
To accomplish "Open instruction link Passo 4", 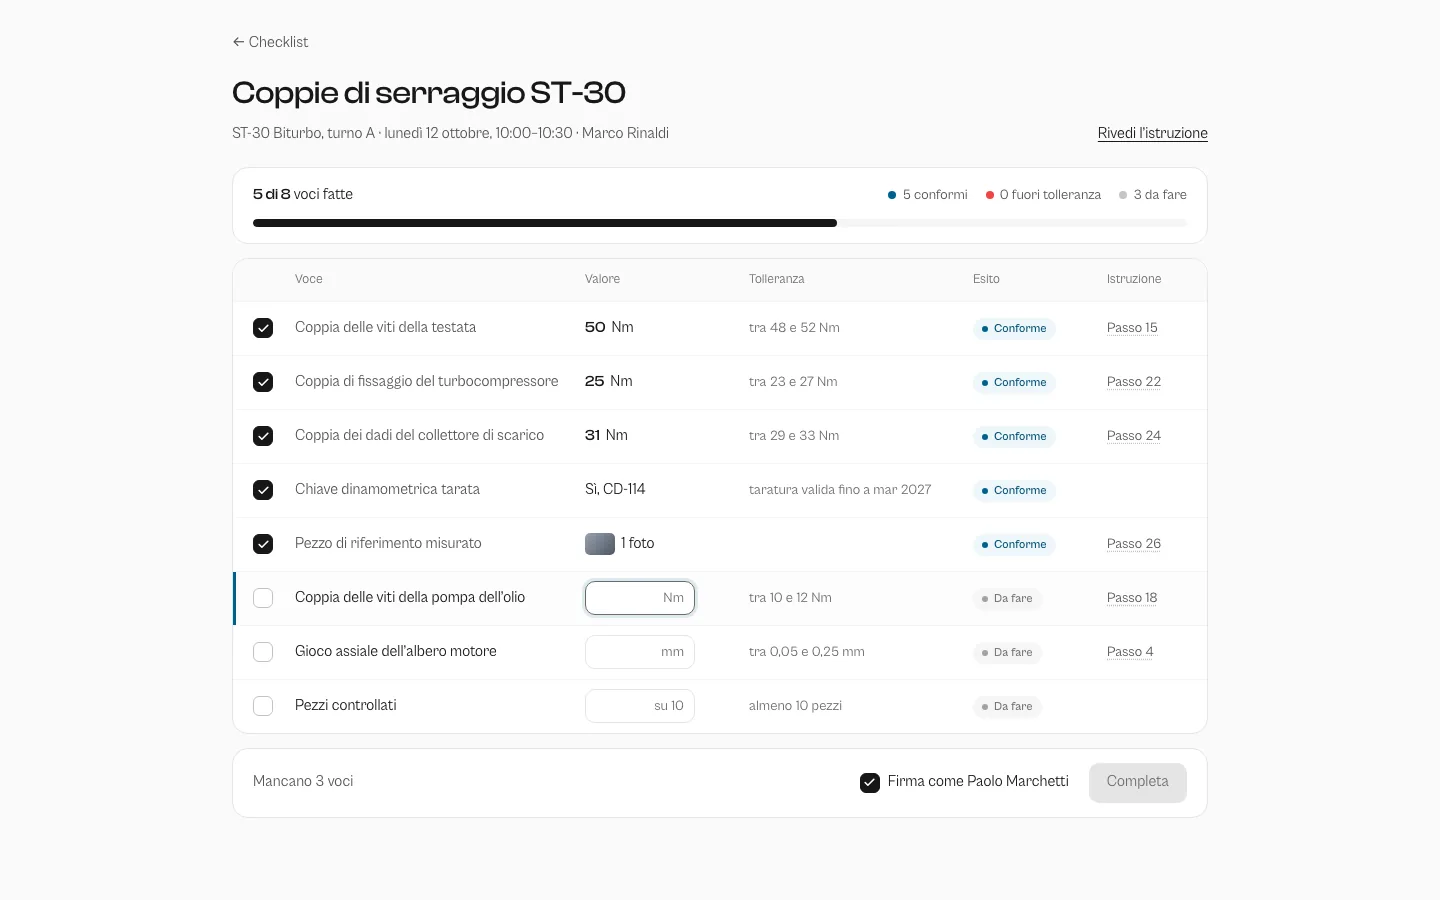I will click(1130, 652).
